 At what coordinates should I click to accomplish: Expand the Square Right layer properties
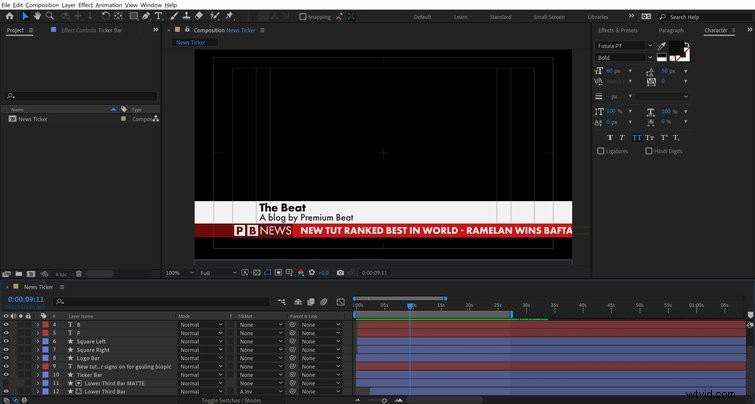click(x=38, y=350)
